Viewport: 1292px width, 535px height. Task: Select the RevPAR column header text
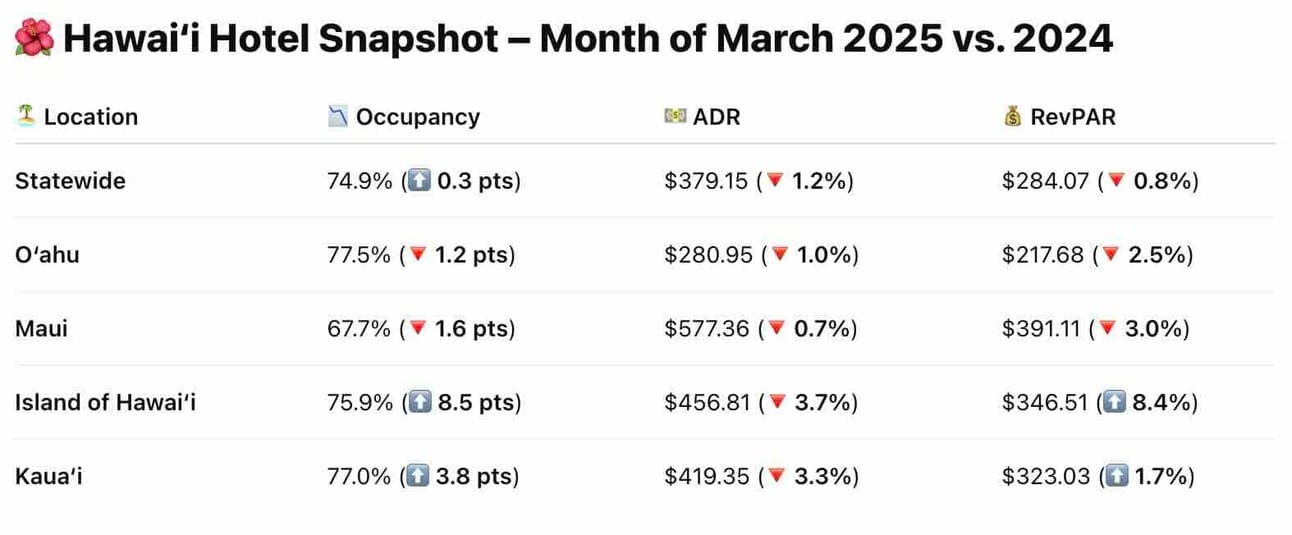1073,117
